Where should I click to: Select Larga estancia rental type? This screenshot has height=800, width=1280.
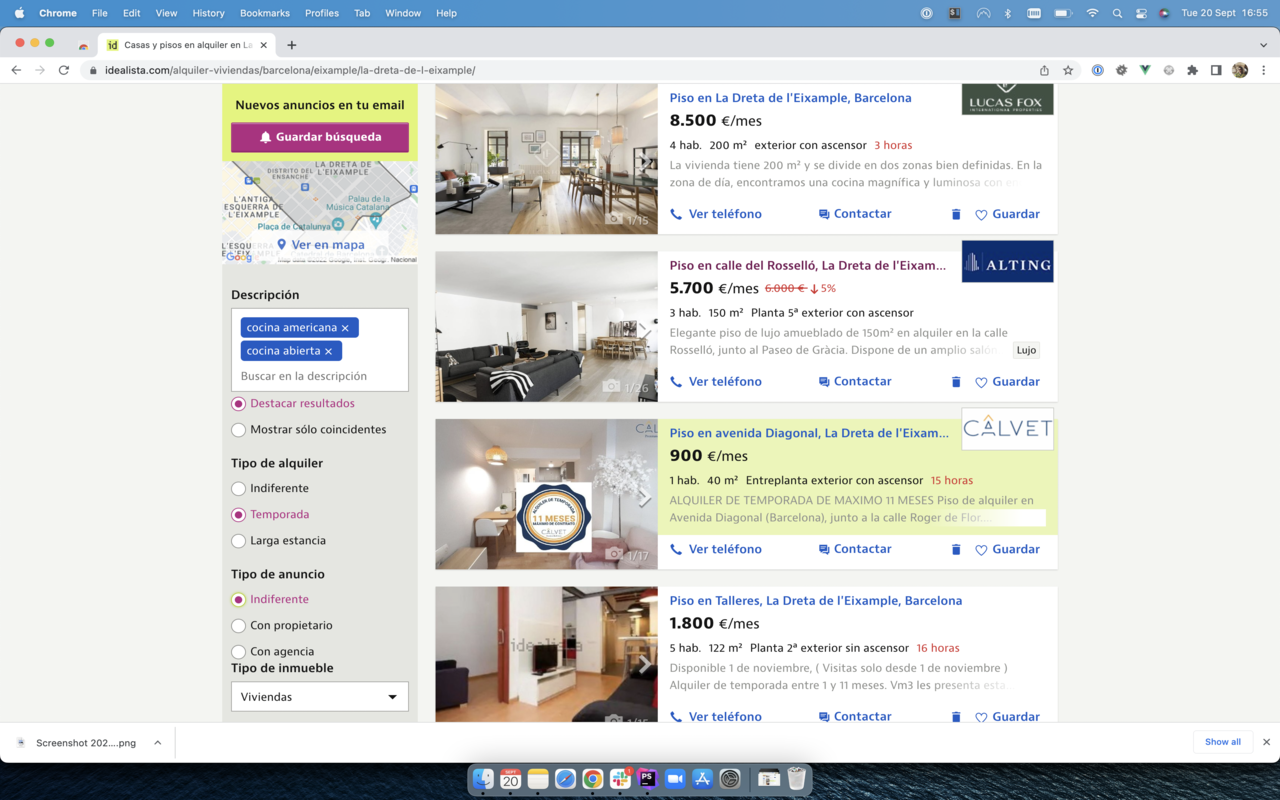click(x=238, y=541)
